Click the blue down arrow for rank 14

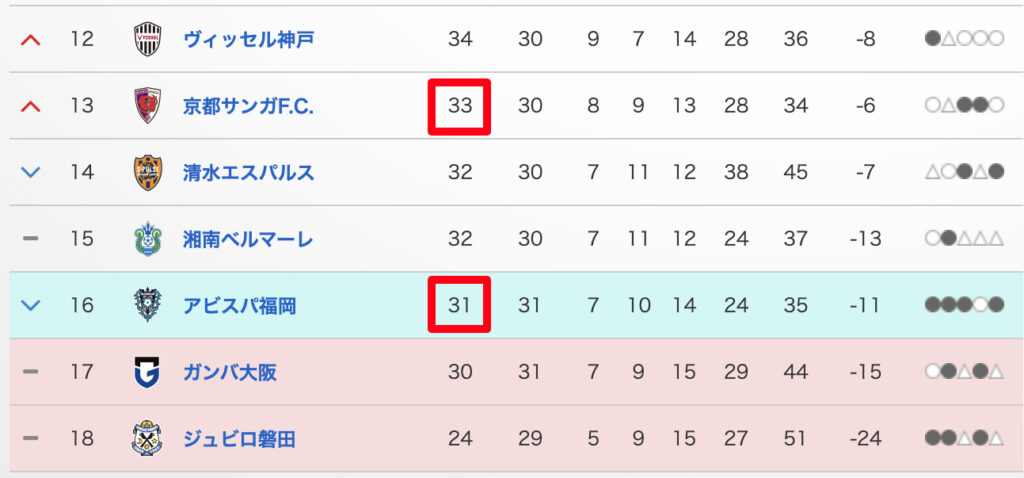coord(31,172)
